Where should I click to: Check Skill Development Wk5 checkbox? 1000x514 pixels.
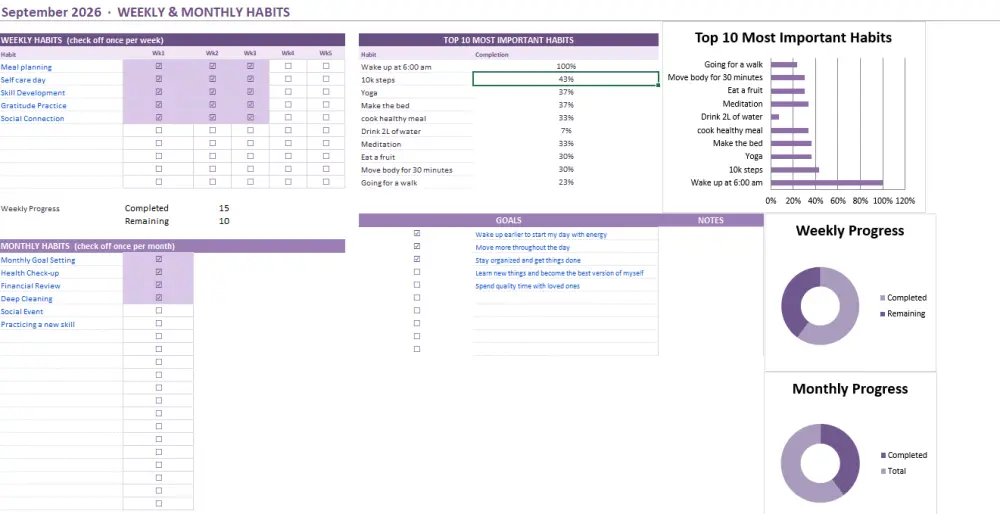pos(326,92)
